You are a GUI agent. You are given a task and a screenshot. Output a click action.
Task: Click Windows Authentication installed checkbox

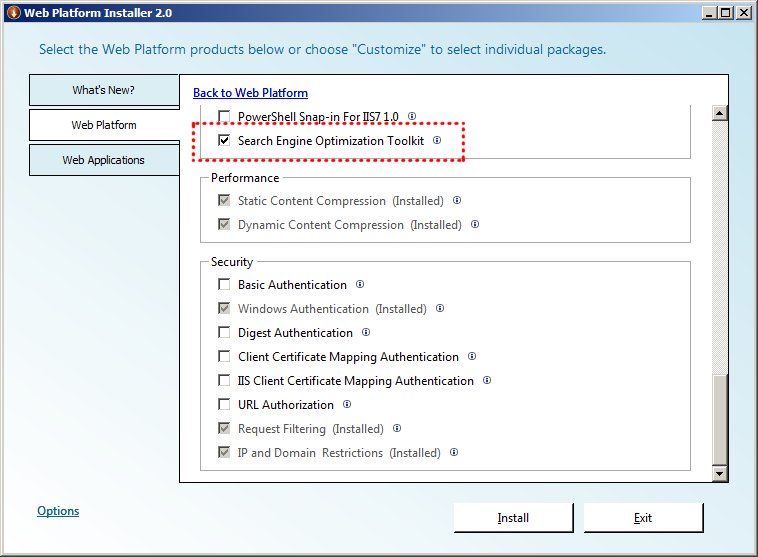[224, 308]
